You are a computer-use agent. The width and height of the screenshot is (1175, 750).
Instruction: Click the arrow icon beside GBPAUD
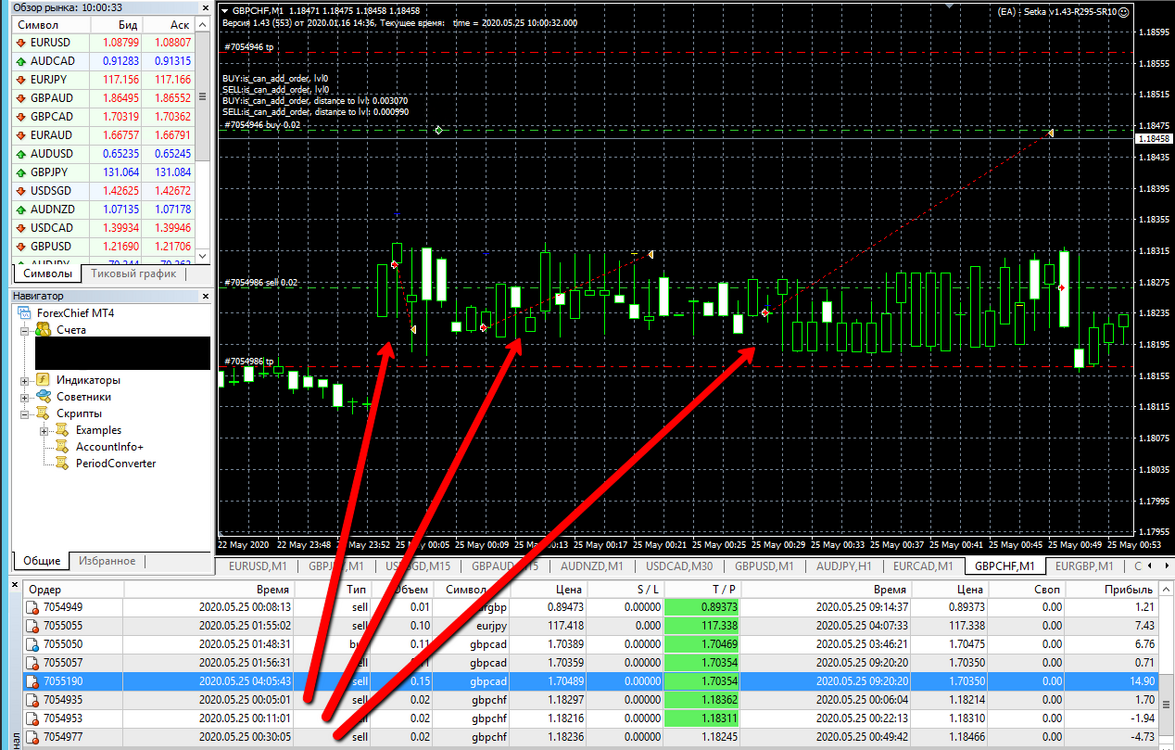point(21,98)
